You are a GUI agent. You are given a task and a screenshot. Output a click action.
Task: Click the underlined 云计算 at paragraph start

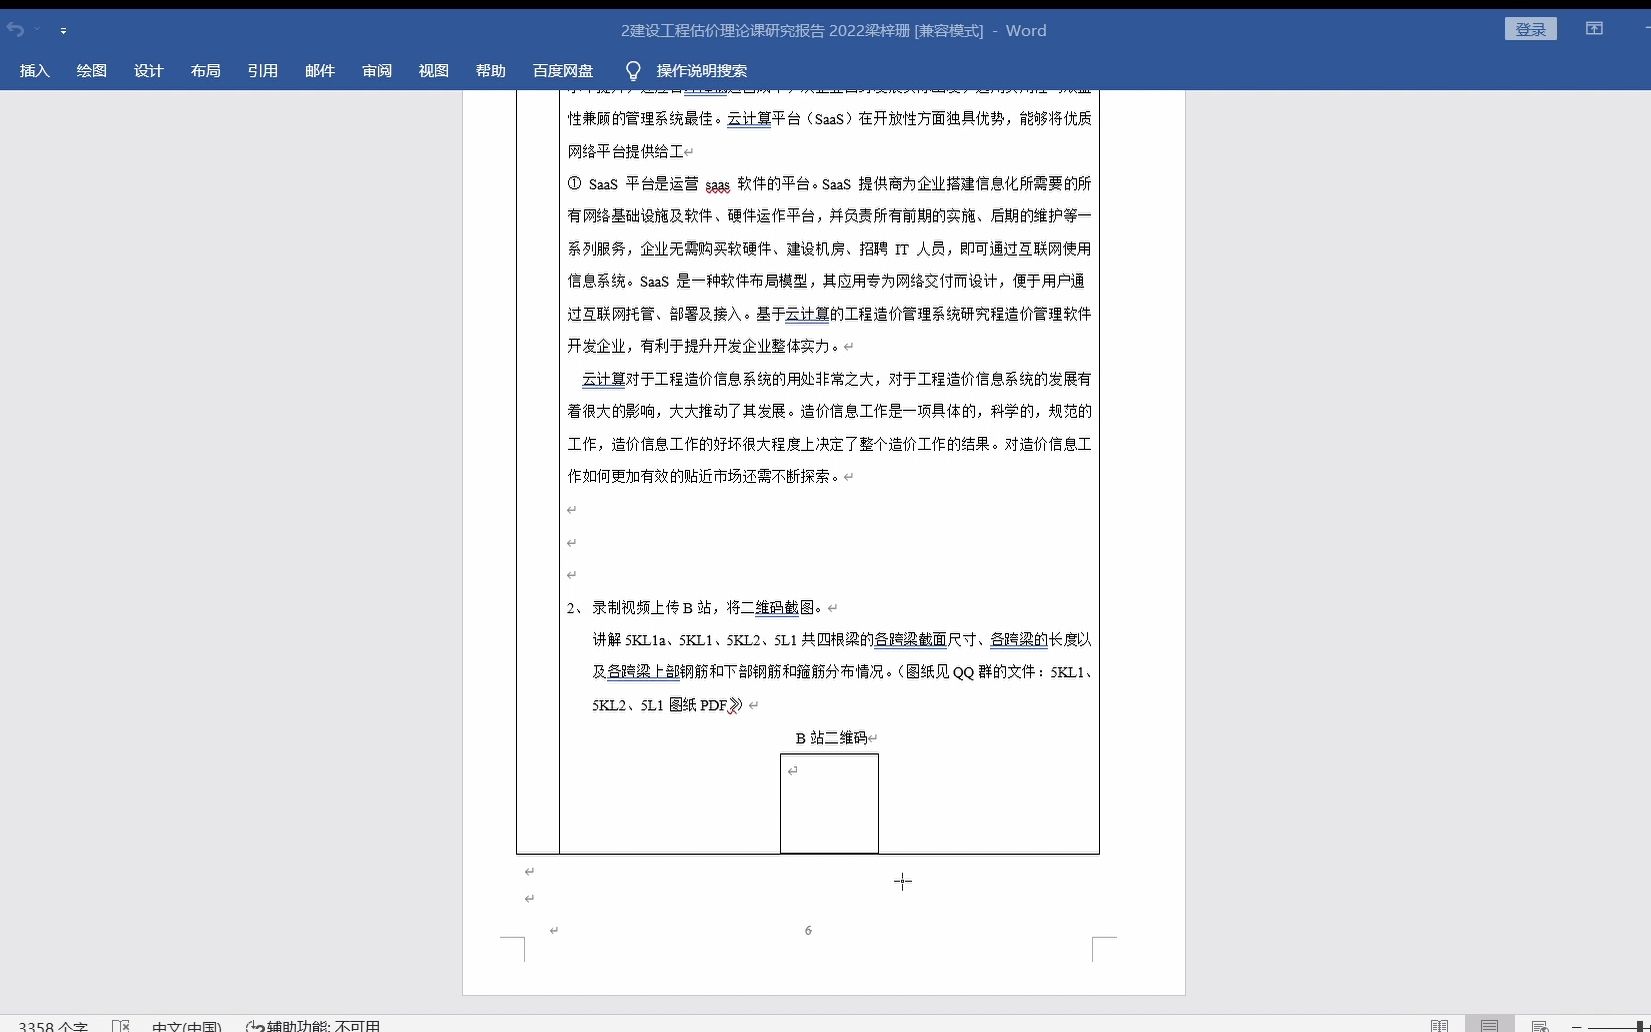(x=604, y=379)
